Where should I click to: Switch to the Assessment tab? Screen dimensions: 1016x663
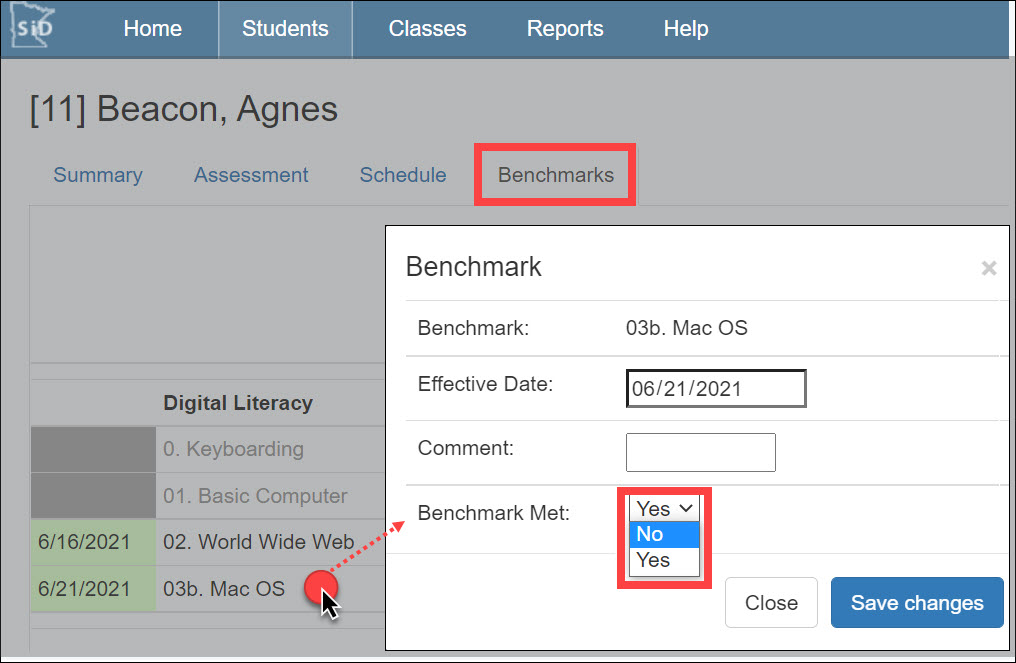click(x=251, y=174)
